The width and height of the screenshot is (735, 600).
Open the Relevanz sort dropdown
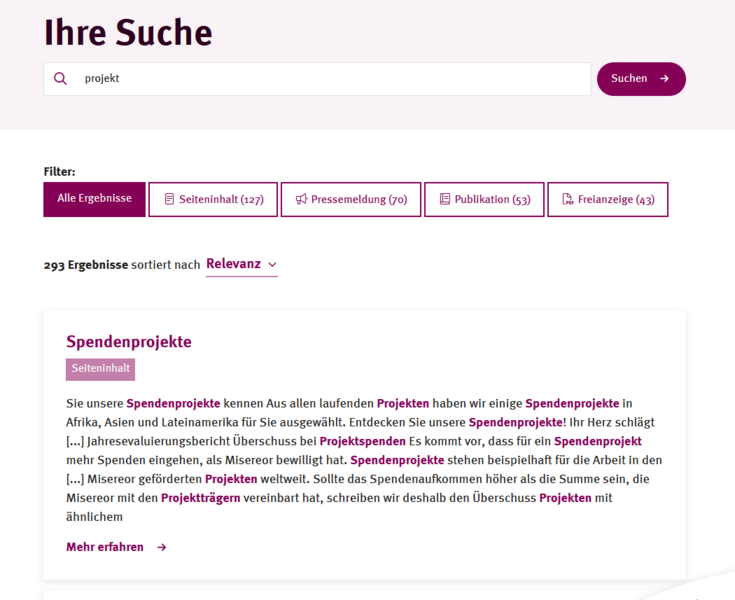(x=234, y=265)
